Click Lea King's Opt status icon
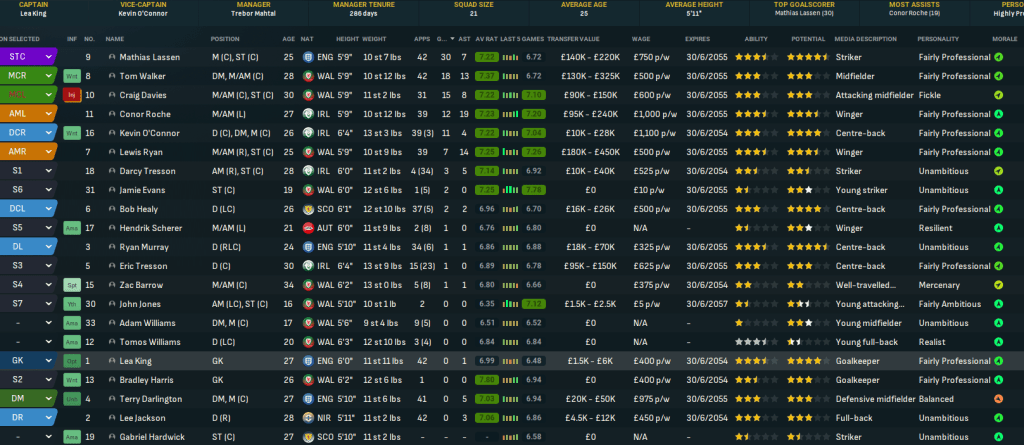The image size is (1024, 445). pyautogui.click(x=71, y=361)
